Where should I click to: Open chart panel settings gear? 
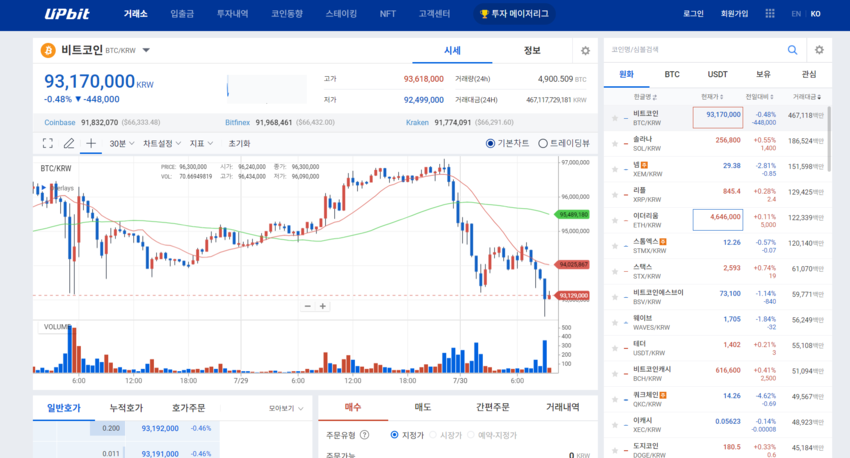[585, 50]
